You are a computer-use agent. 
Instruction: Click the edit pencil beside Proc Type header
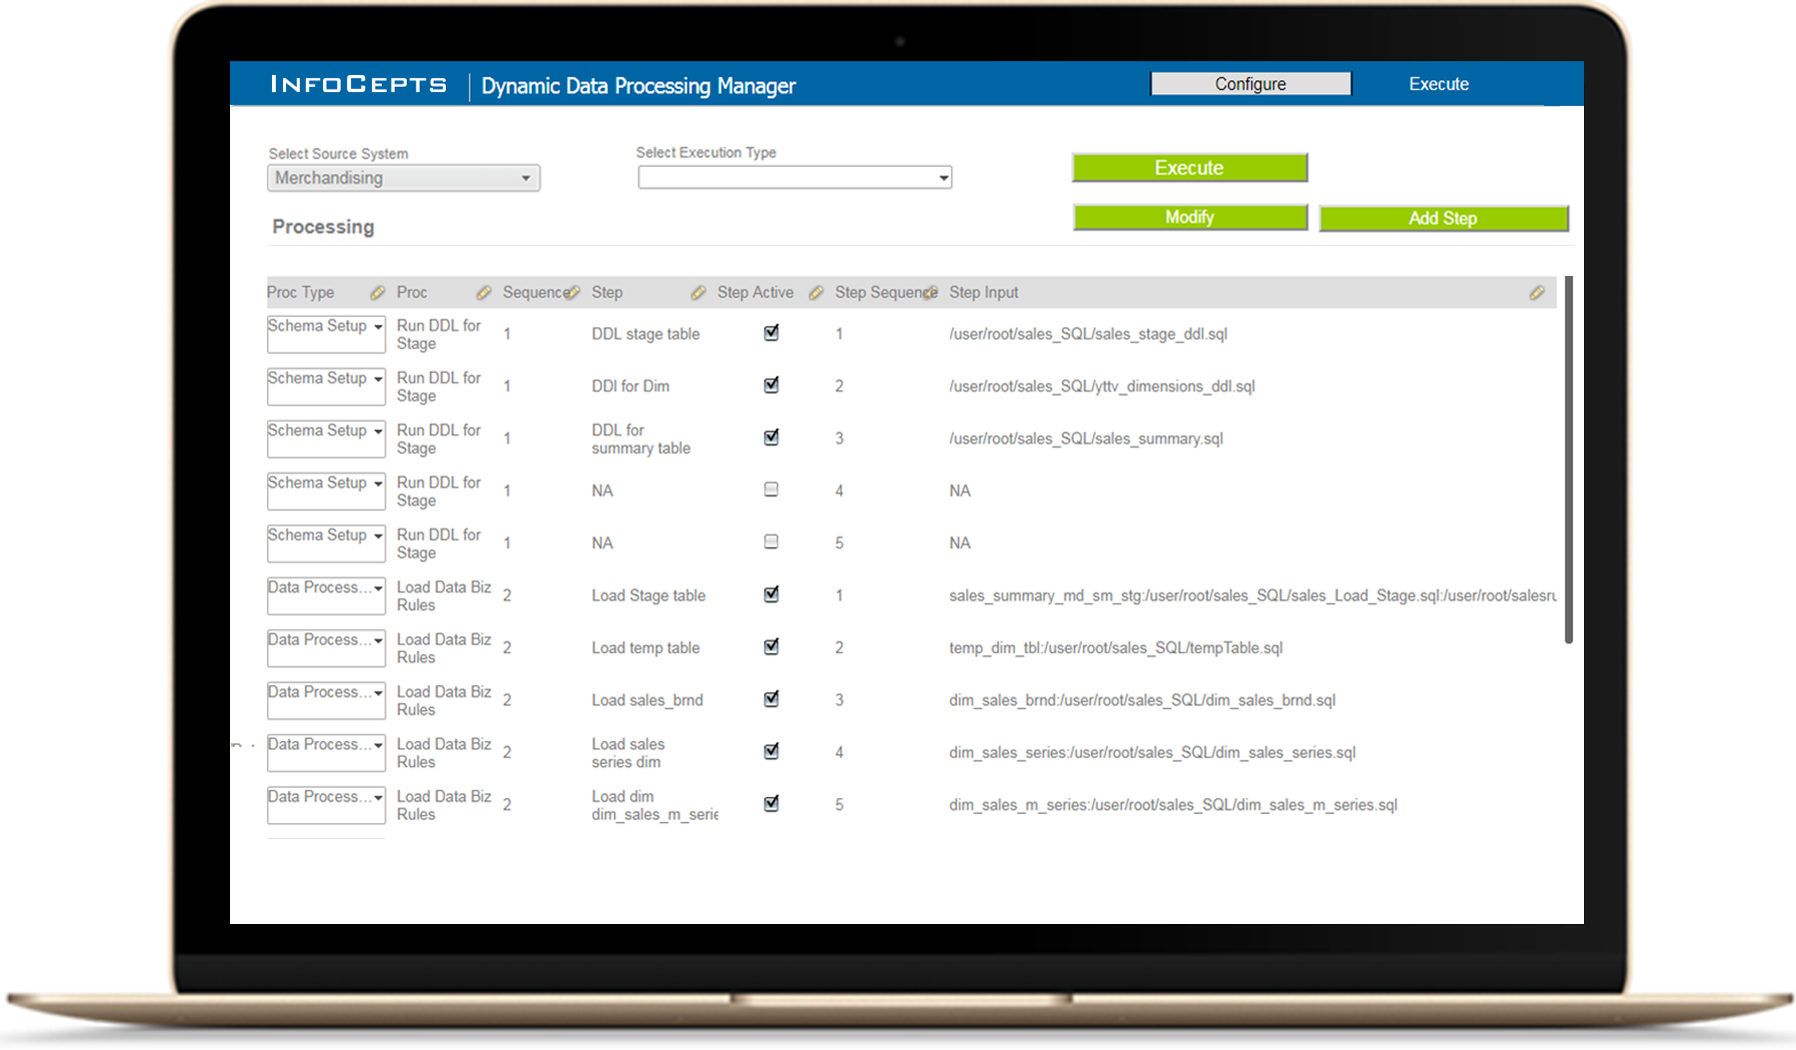click(x=377, y=293)
